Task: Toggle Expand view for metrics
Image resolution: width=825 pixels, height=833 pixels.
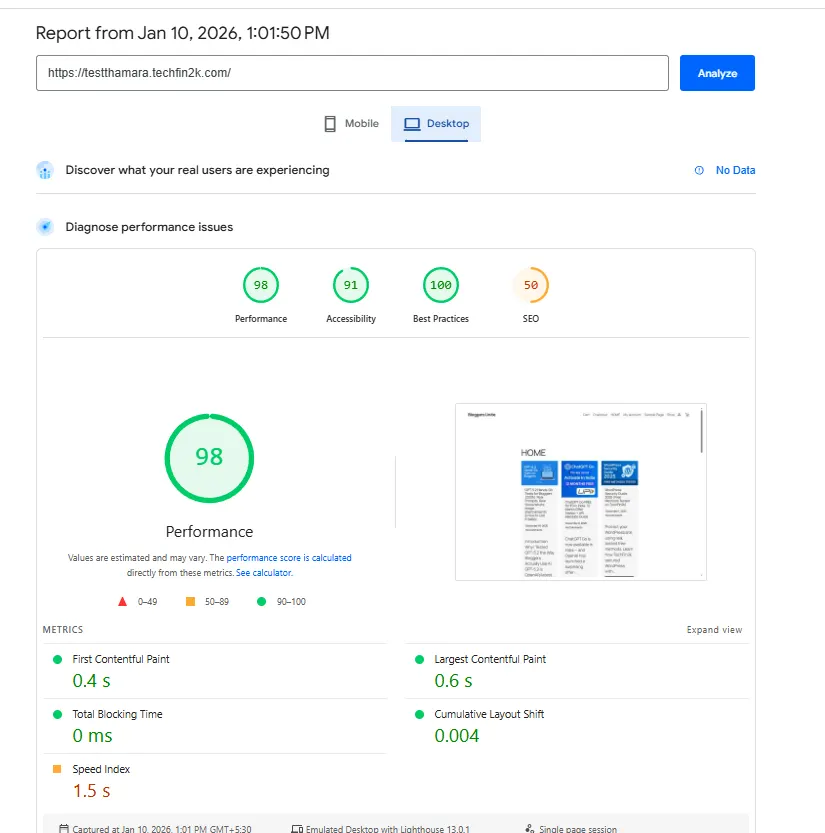Action: 714,630
